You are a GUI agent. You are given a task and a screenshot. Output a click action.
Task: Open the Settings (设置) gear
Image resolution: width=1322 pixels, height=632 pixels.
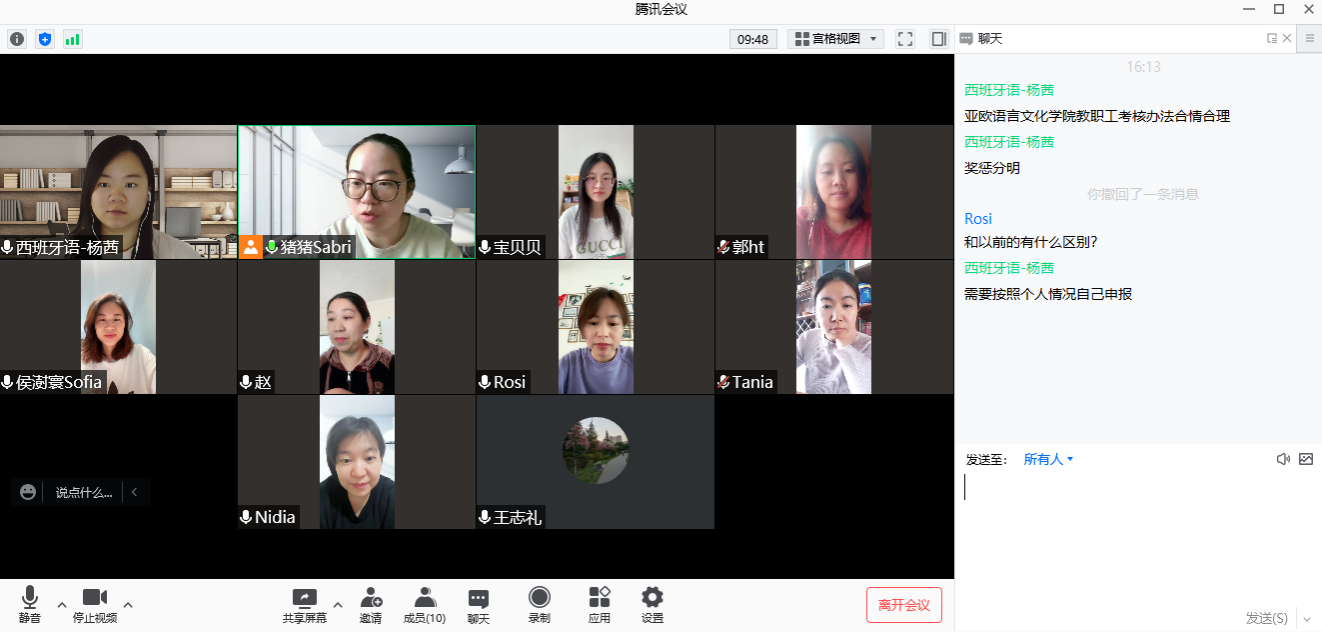point(652,605)
